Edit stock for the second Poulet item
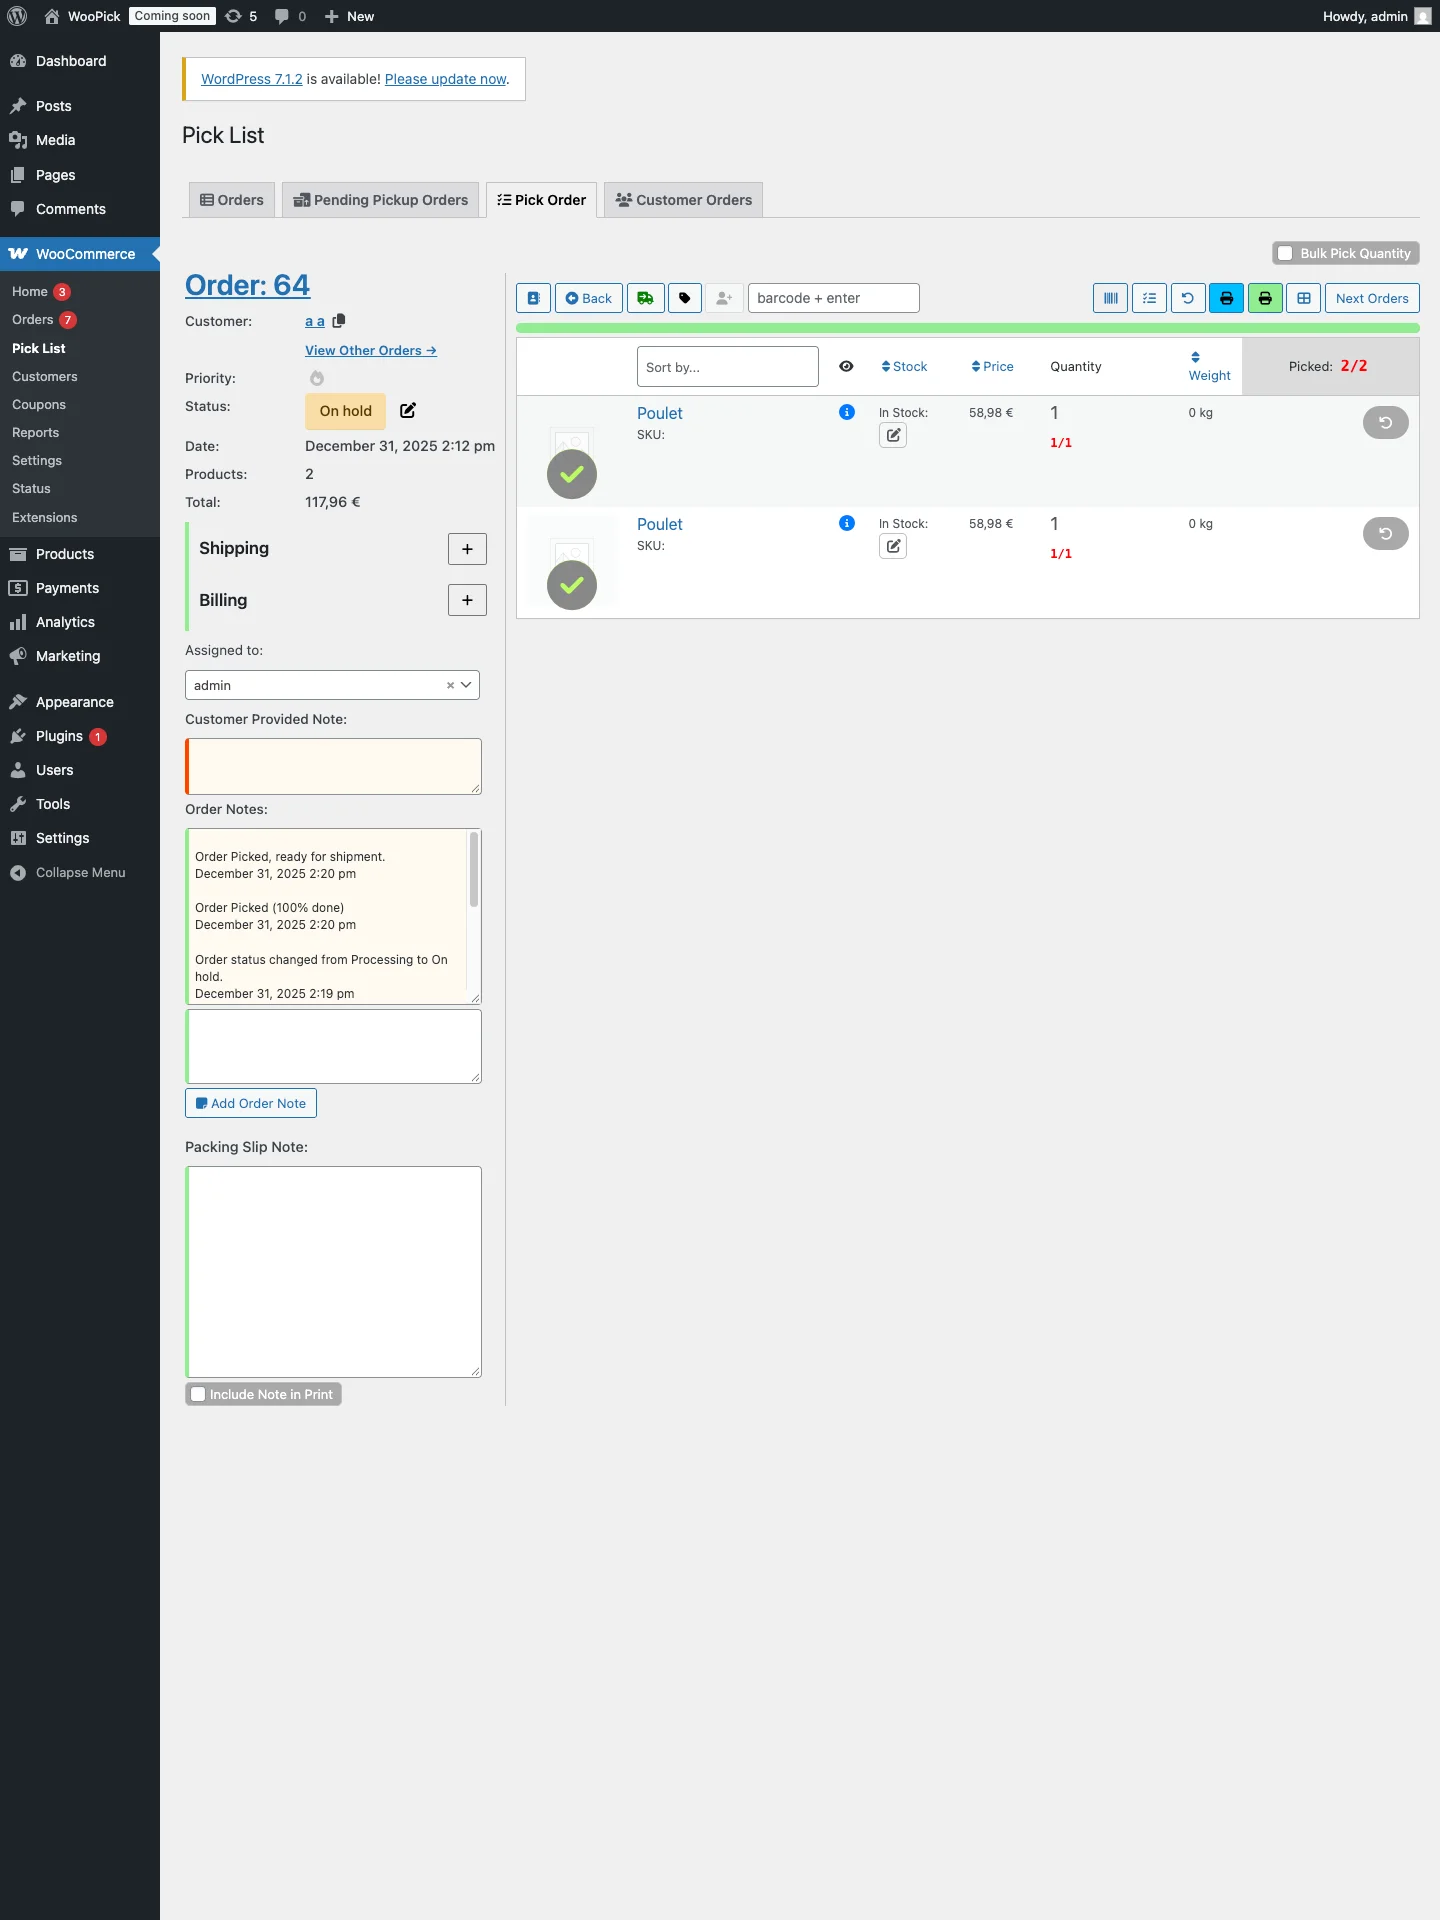This screenshot has height=1920, width=1440. coord(893,546)
